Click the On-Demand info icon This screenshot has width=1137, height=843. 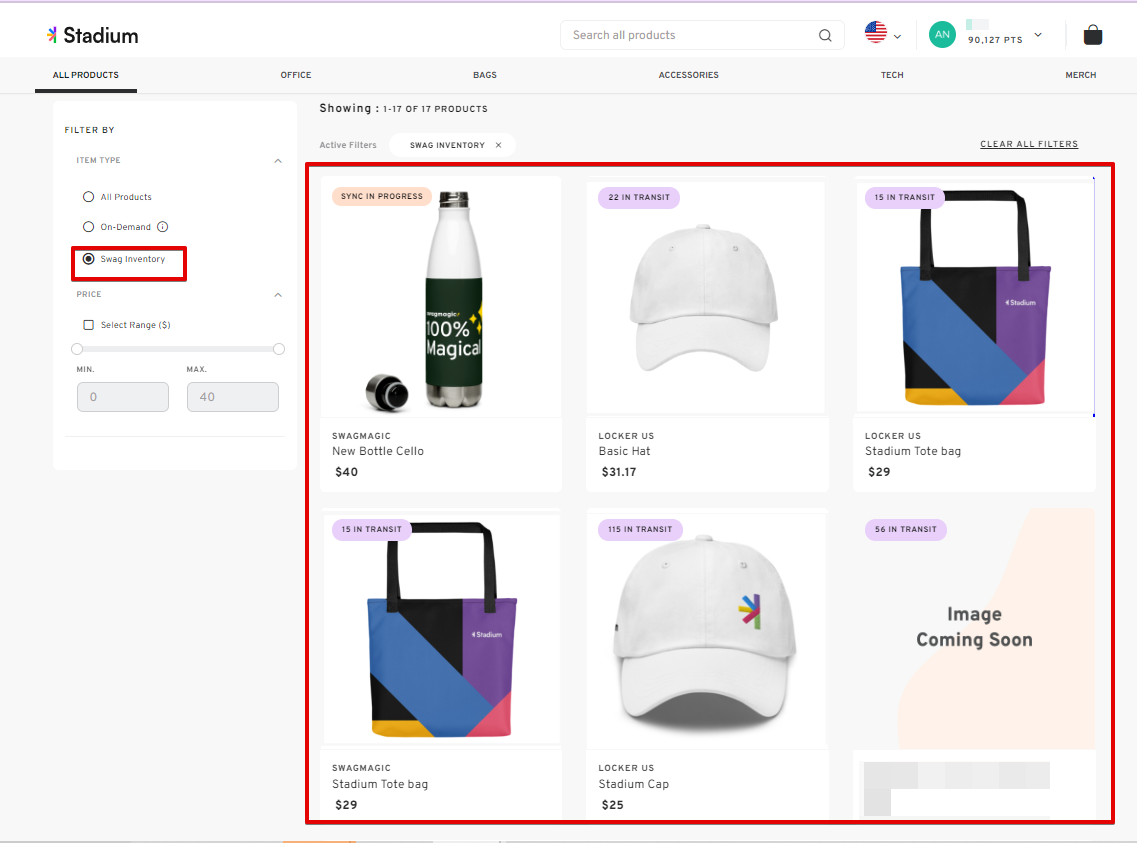point(162,227)
